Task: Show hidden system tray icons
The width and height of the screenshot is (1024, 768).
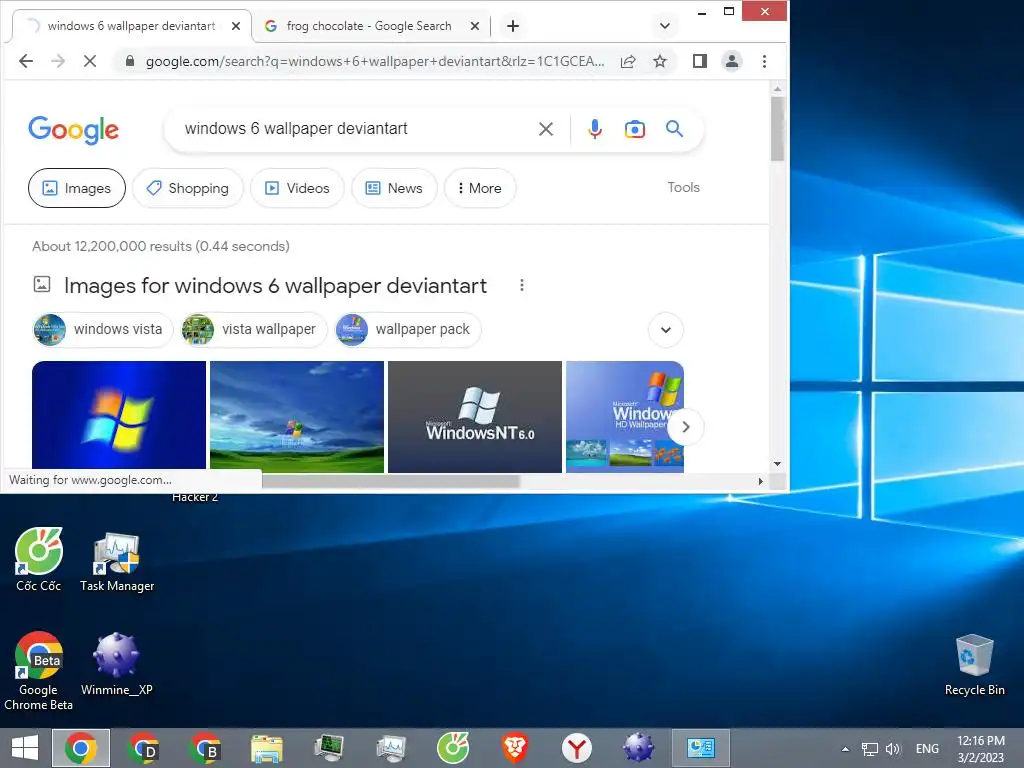Action: click(845, 749)
